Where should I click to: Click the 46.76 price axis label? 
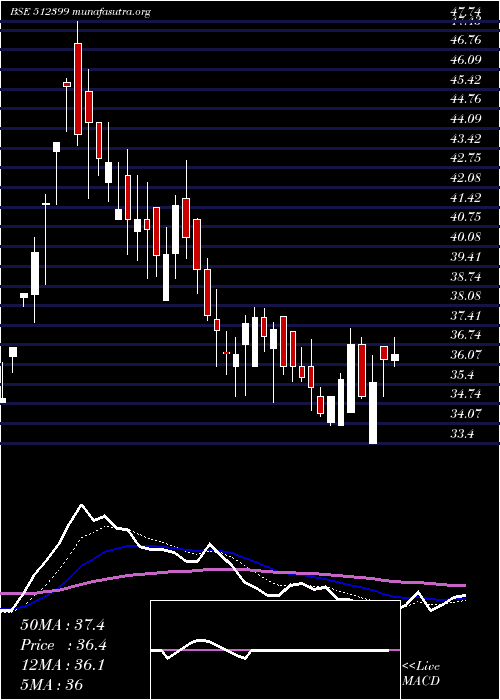coord(466,40)
